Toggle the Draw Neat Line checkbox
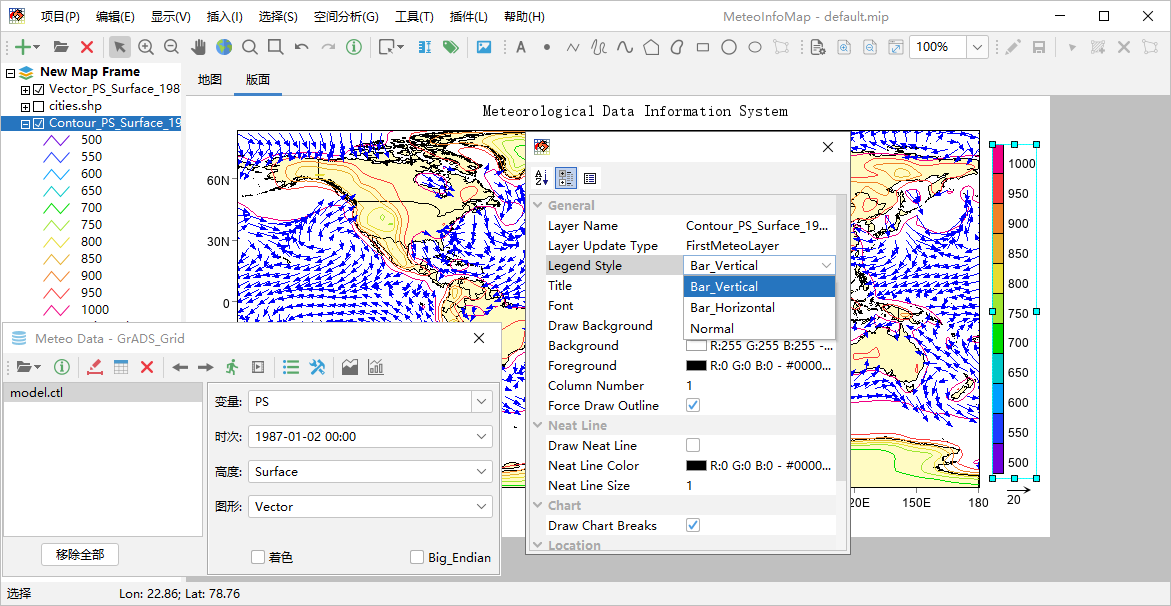Screen dimensions: 1171x606 coord(693,445)
